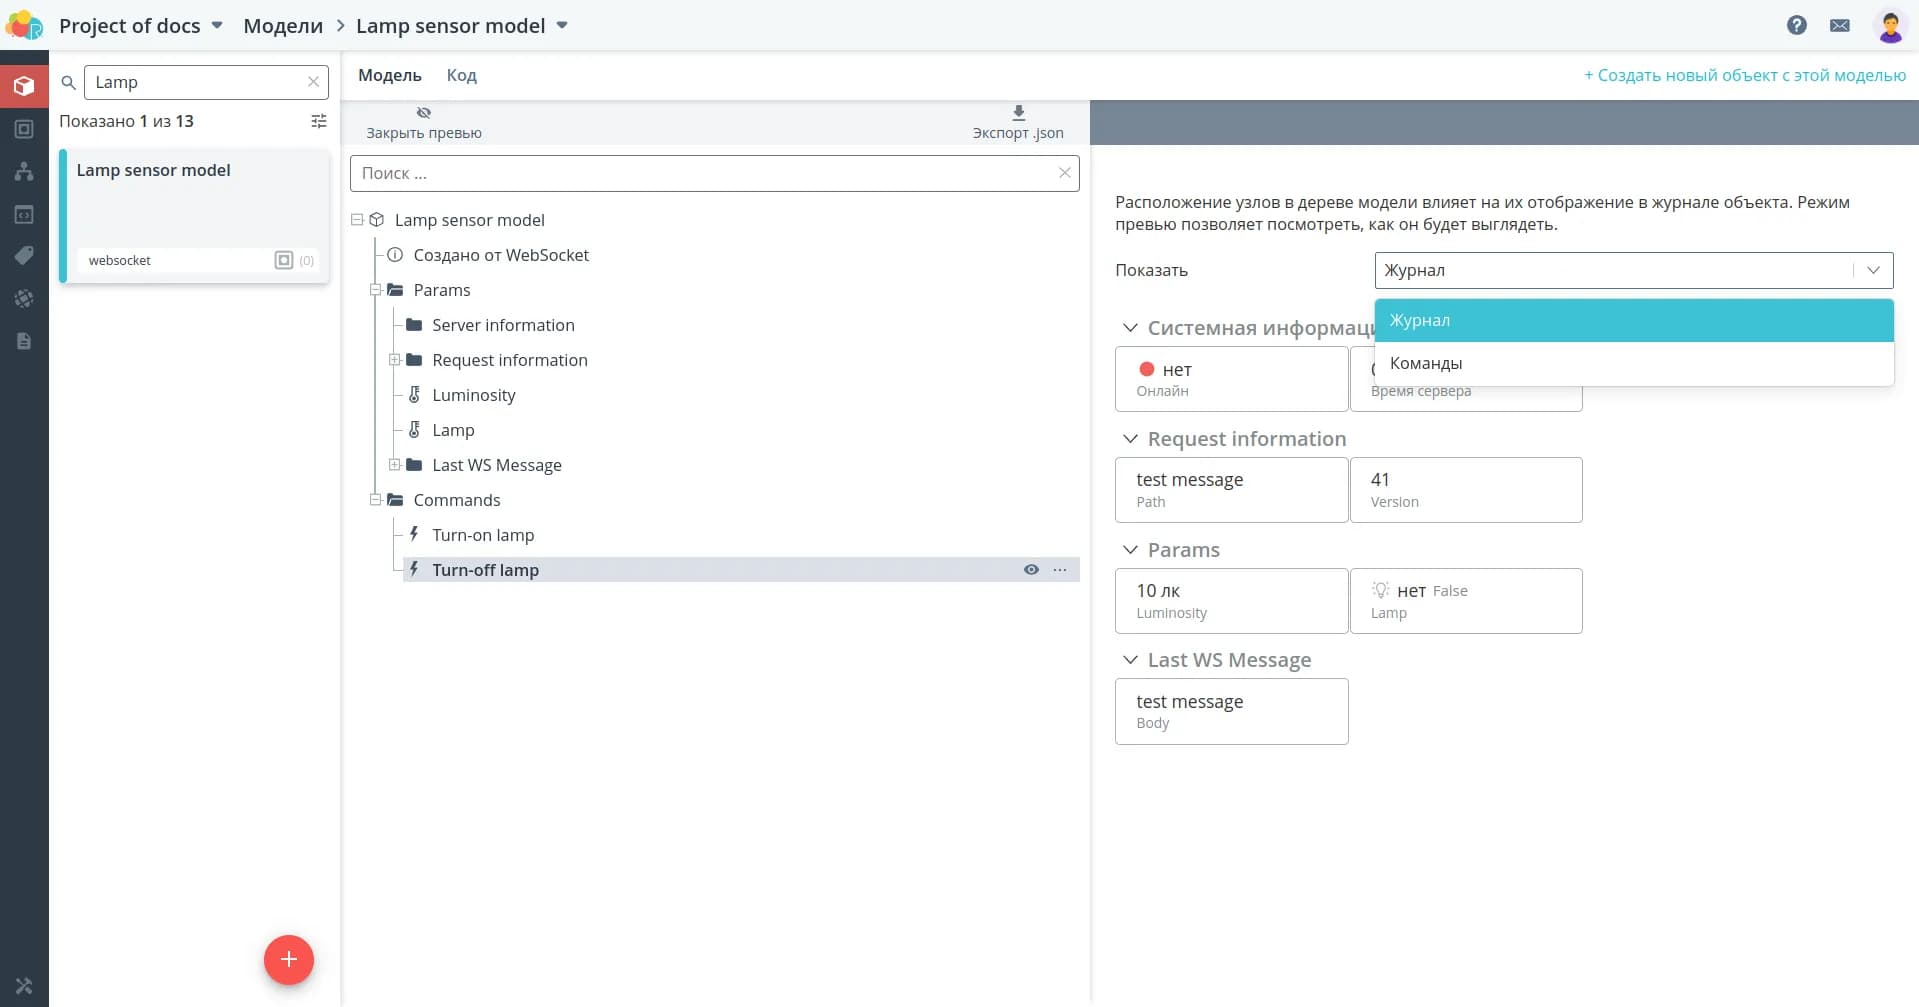This screenshot has height=1007, width=1919.
Task: Select Команды option in dropdown list
Action: 1426,363
